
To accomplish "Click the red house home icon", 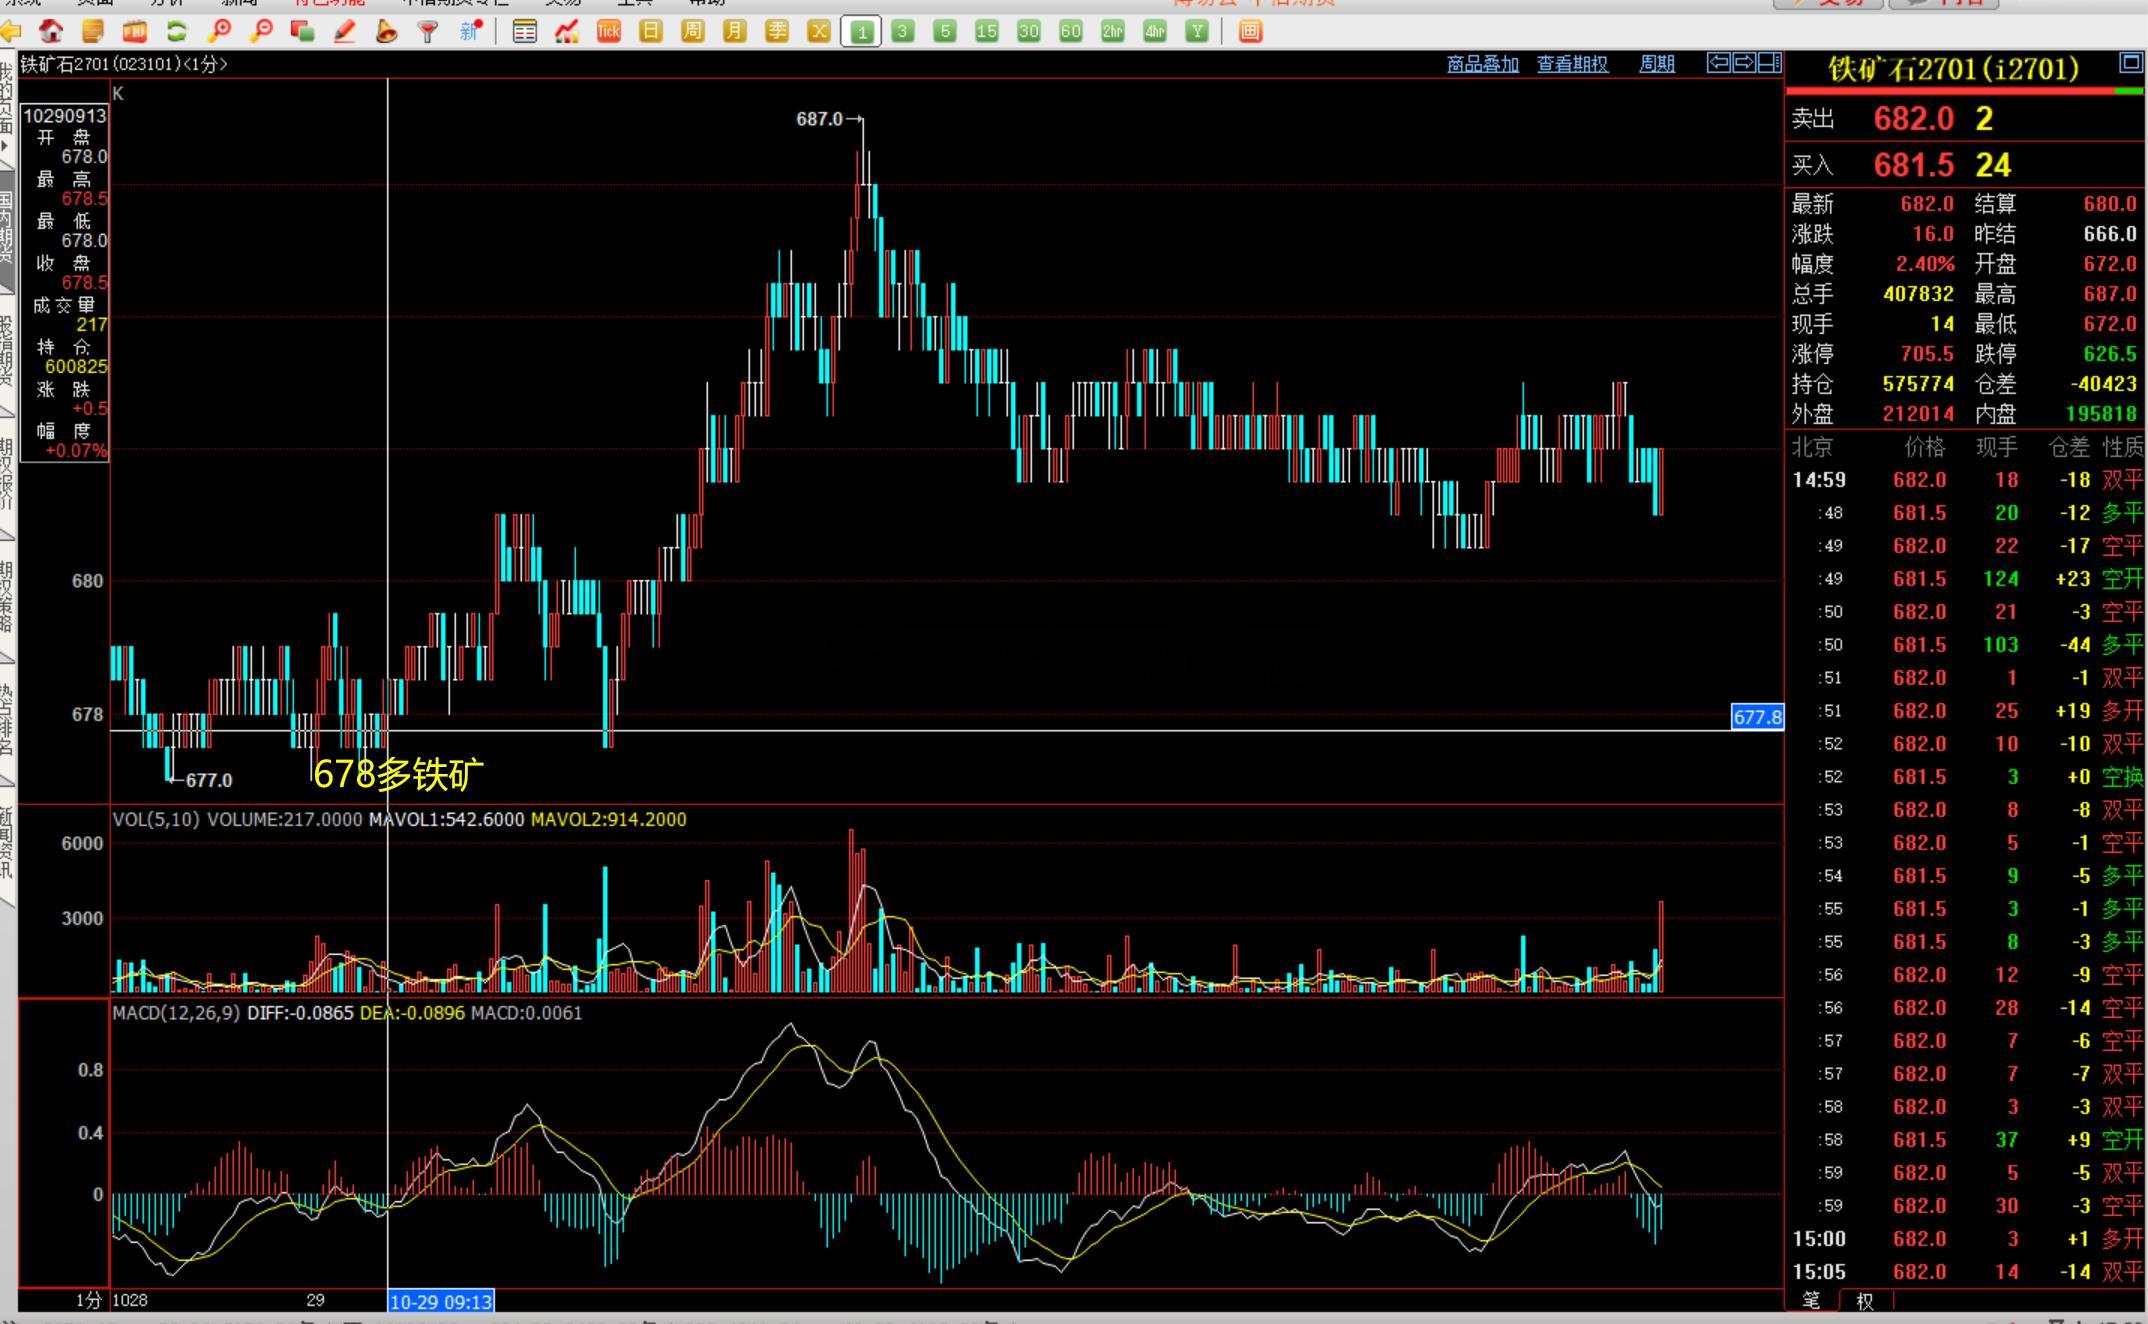I will click(50, 31).
